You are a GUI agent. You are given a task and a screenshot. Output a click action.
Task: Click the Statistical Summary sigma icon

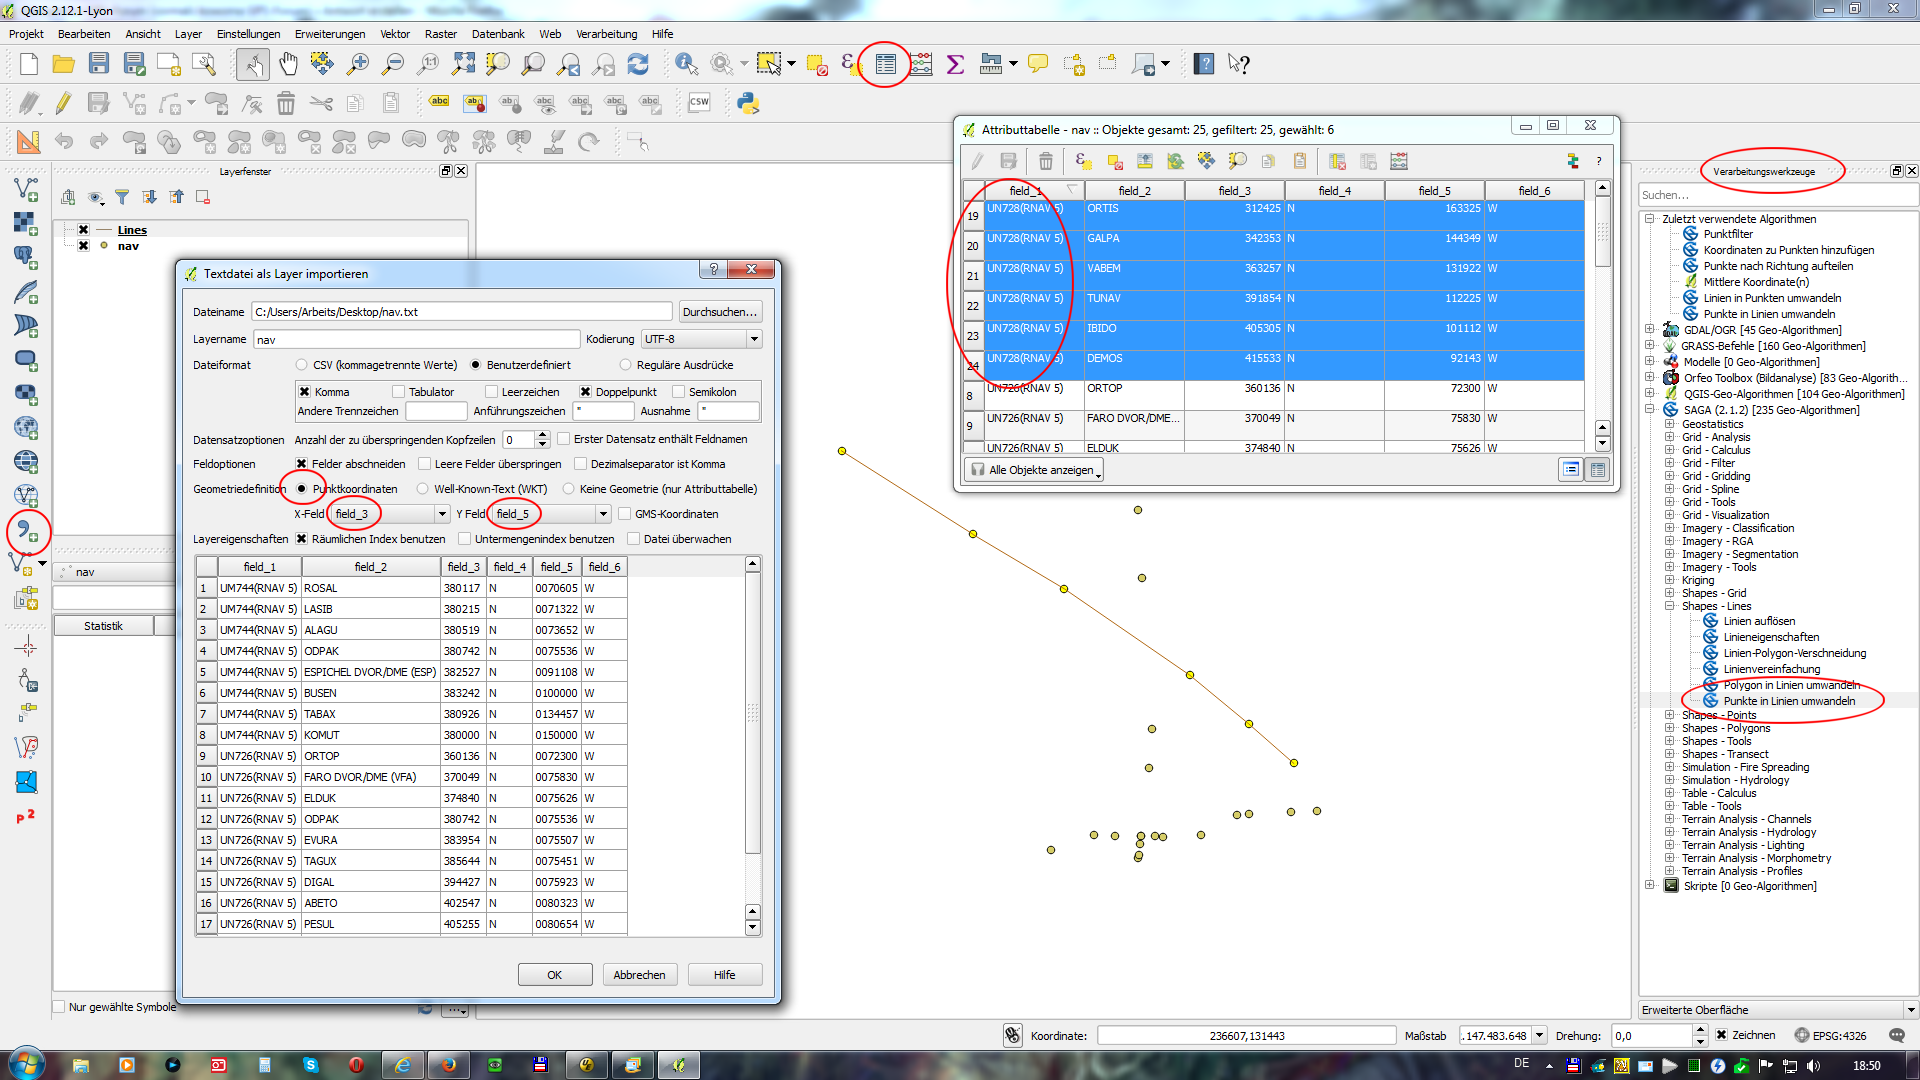(955, 64)
